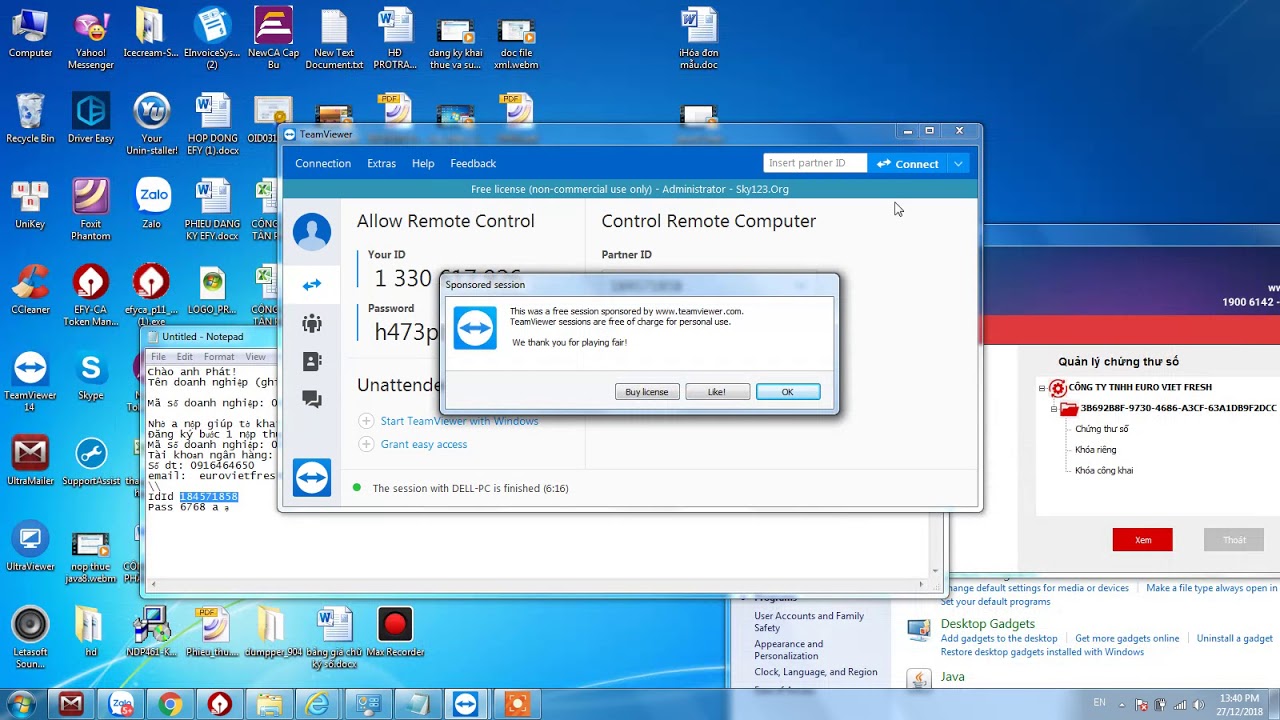Image resolution: width=1280 pixels, height=720 pixels.
Task: Open TeamViewer Connection menu
Action: [323, 163]
